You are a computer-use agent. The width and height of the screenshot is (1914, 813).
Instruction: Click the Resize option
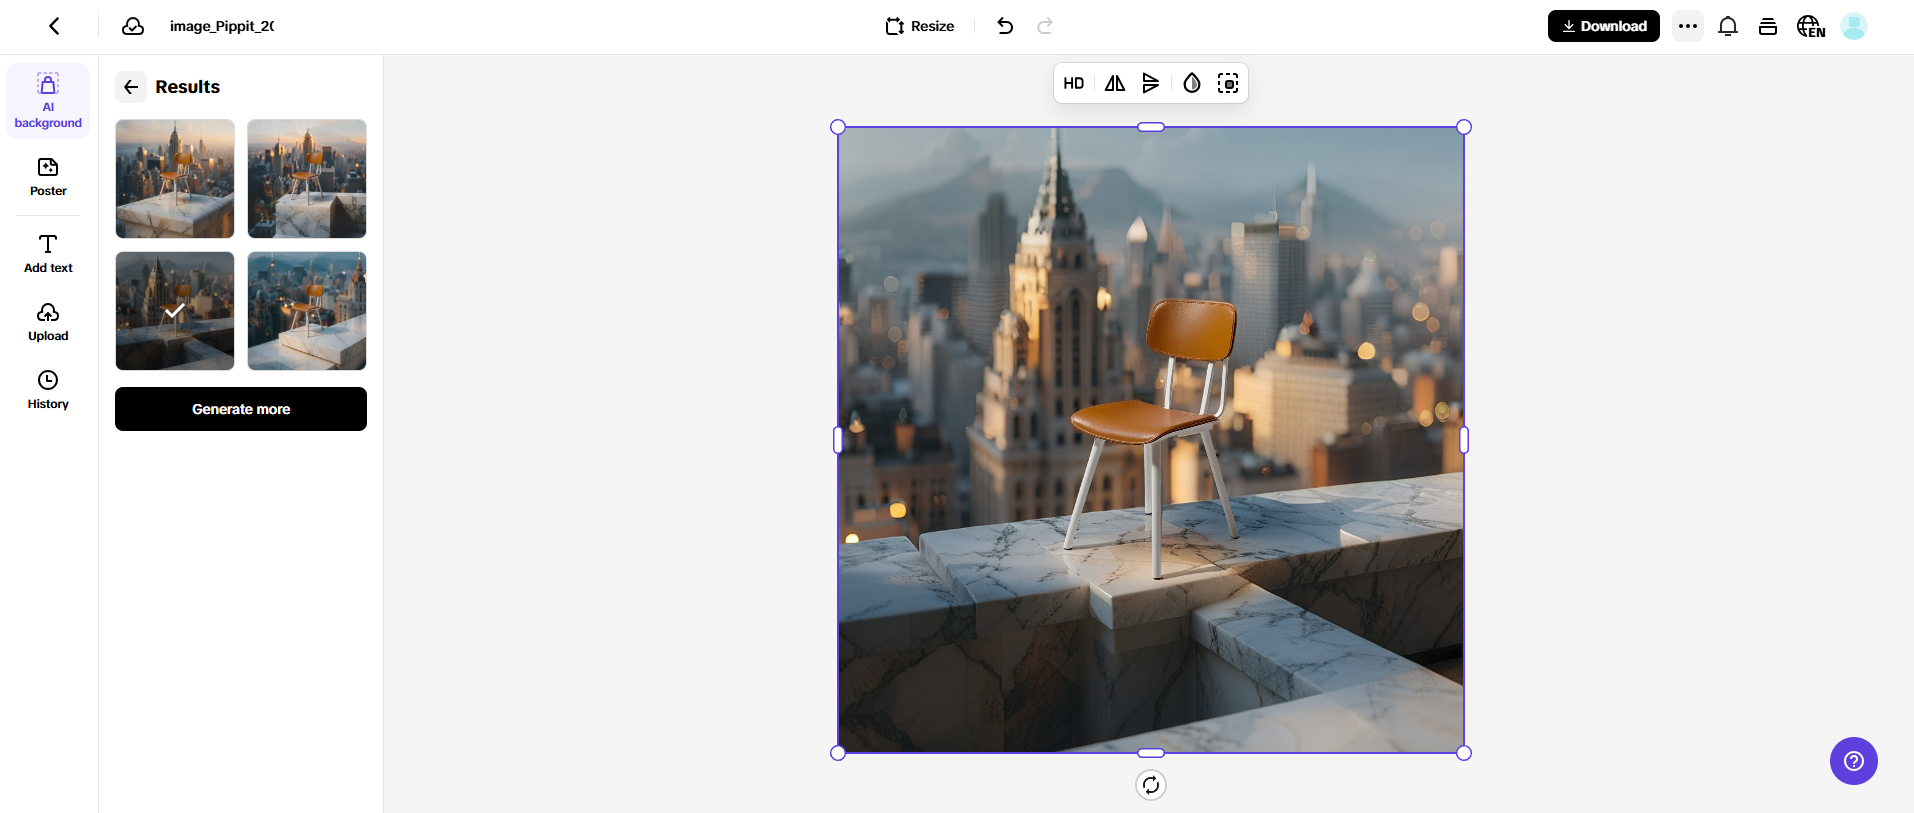920,26
